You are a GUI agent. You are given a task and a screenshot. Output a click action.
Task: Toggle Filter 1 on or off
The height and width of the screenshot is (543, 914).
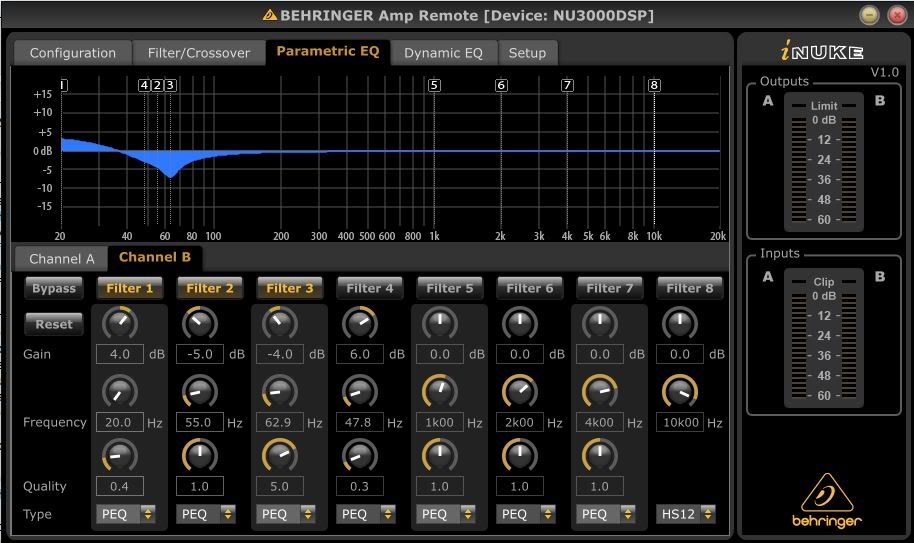129,288
